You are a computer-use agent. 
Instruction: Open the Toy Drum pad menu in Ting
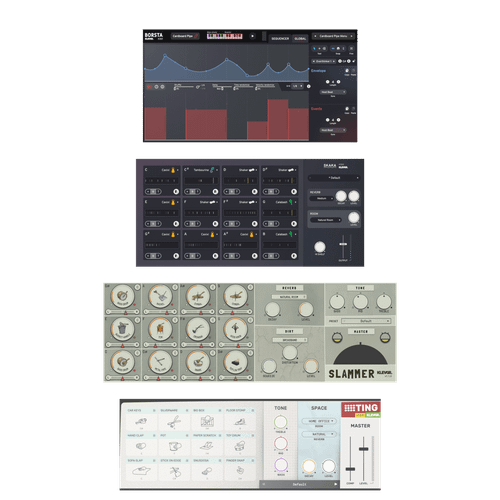point(253,435)
